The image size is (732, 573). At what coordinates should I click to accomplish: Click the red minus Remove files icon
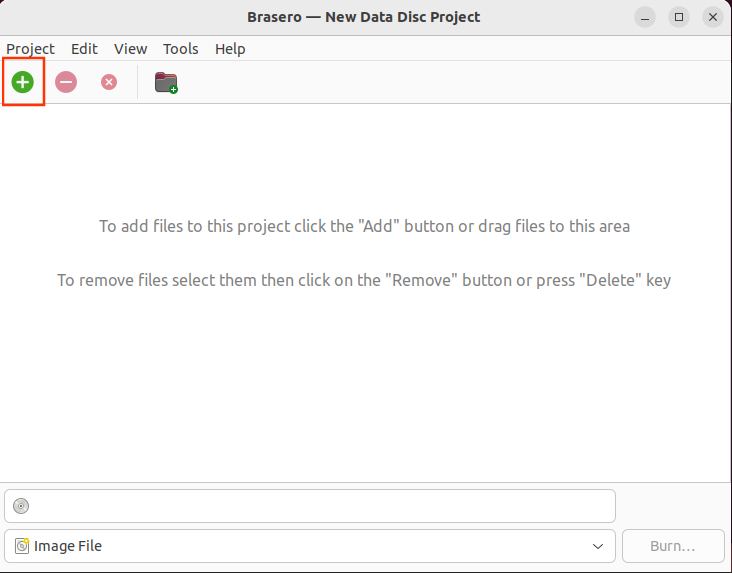click(x=66, y=82)
